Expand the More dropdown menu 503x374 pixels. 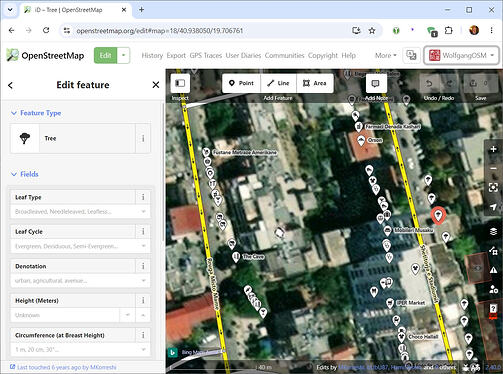386,55
